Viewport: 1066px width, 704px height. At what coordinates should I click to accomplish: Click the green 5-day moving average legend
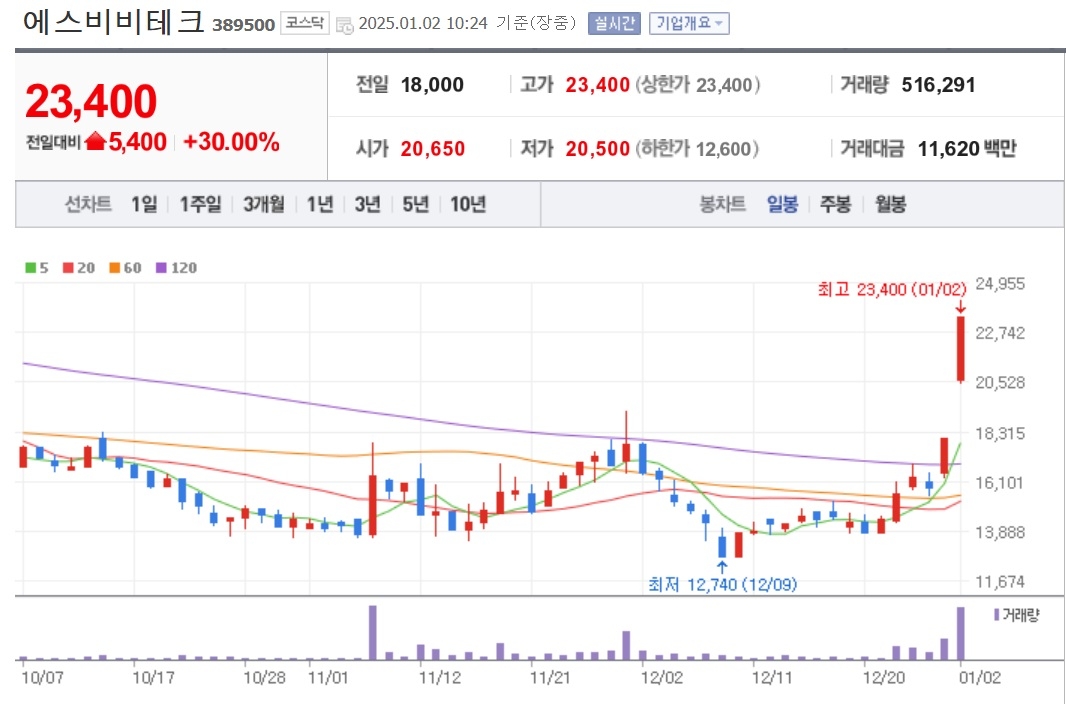point(37,268)
